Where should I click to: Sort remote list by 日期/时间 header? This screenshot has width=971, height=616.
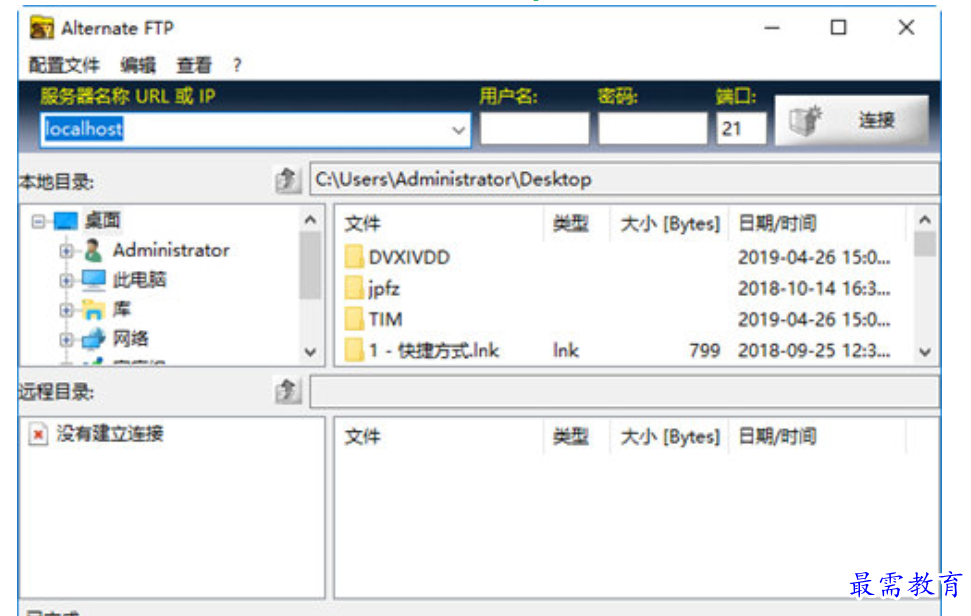click(x=817, y=436)
